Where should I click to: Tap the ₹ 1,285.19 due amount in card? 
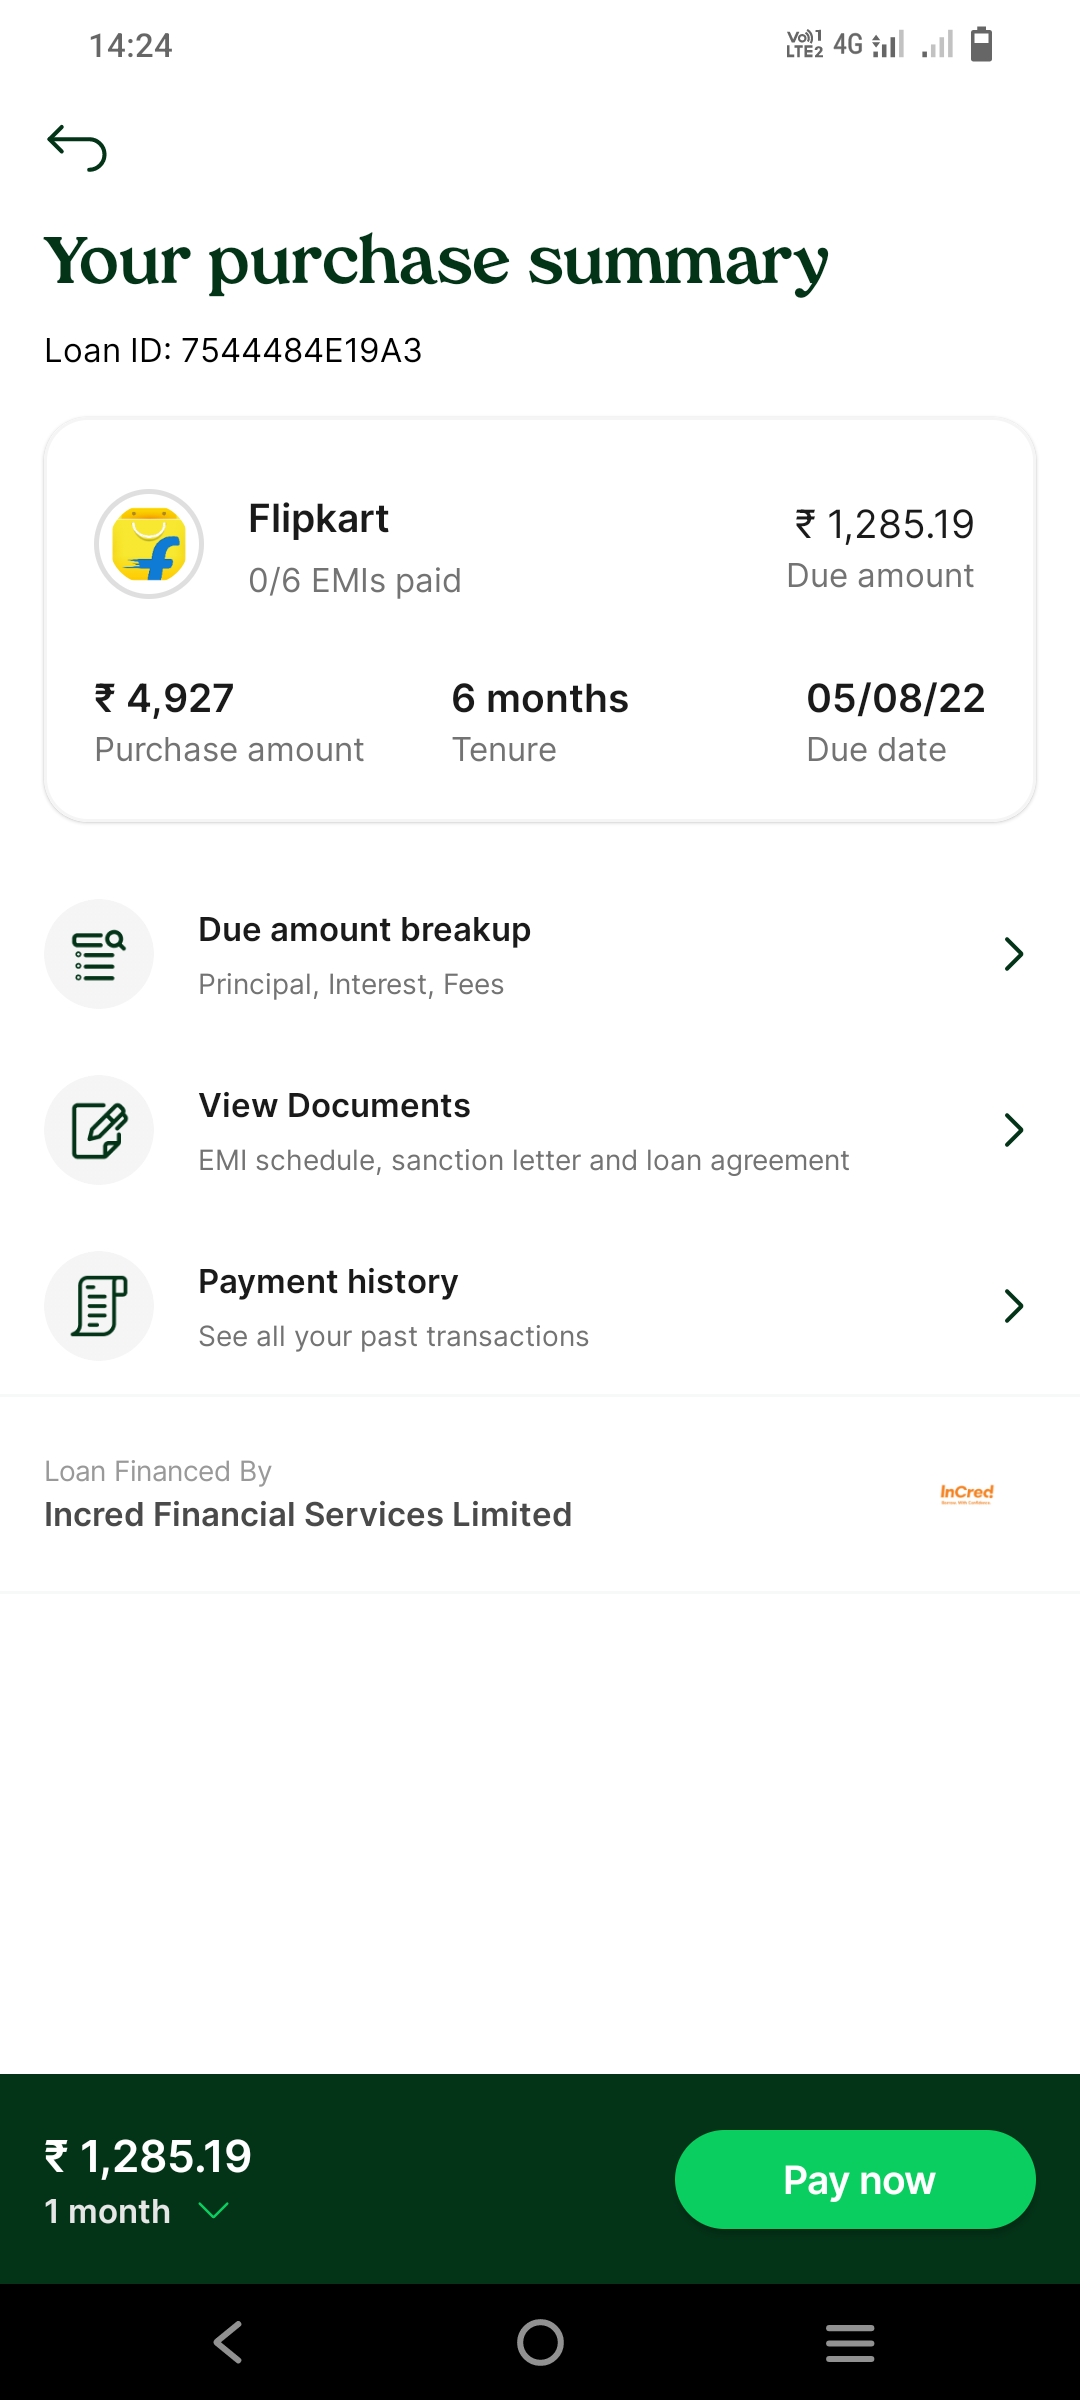(x=884, y=525)
